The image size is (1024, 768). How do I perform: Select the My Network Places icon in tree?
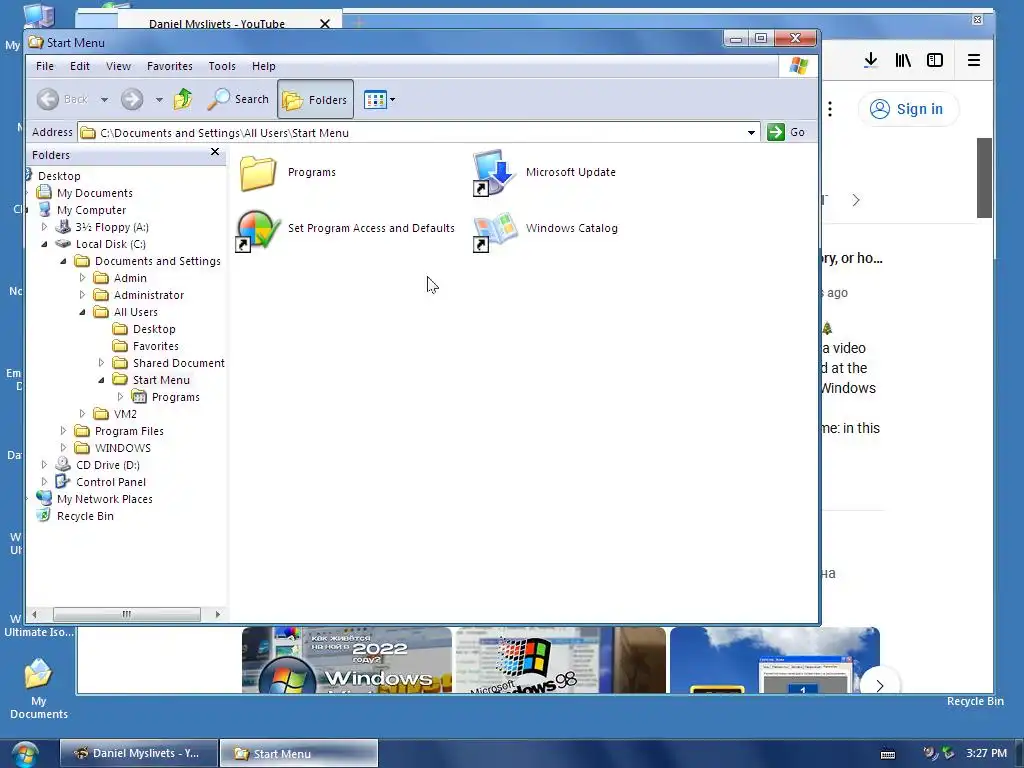44,498
